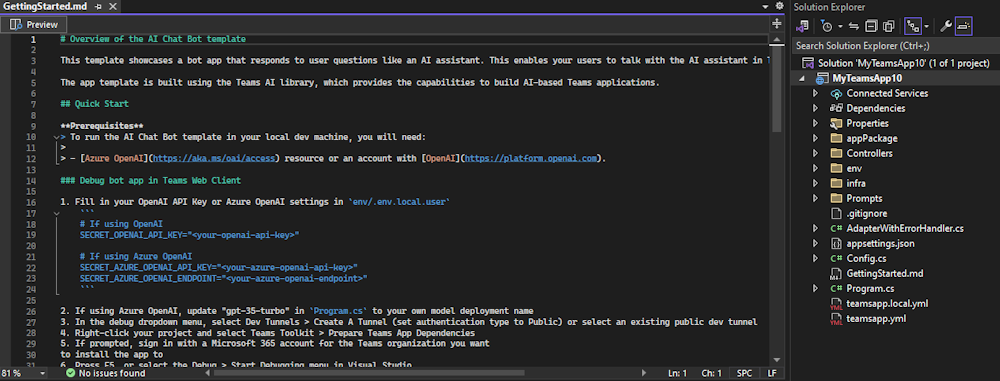
Task: Switch between Solution and Folder views
Action: click(803, 26)
